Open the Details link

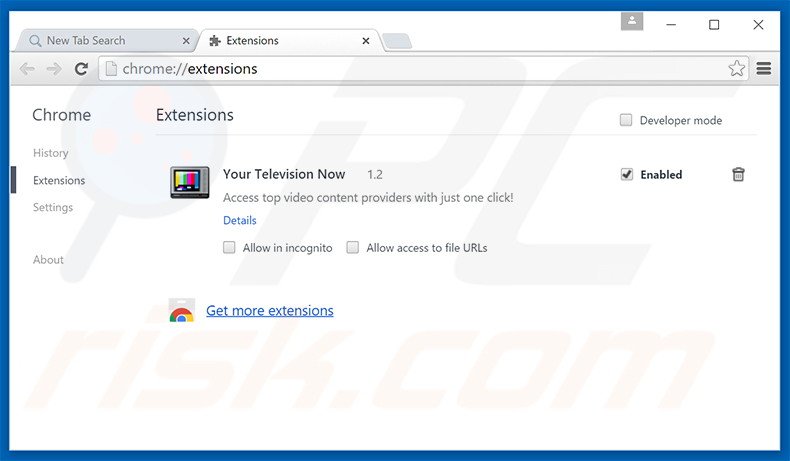240,220
